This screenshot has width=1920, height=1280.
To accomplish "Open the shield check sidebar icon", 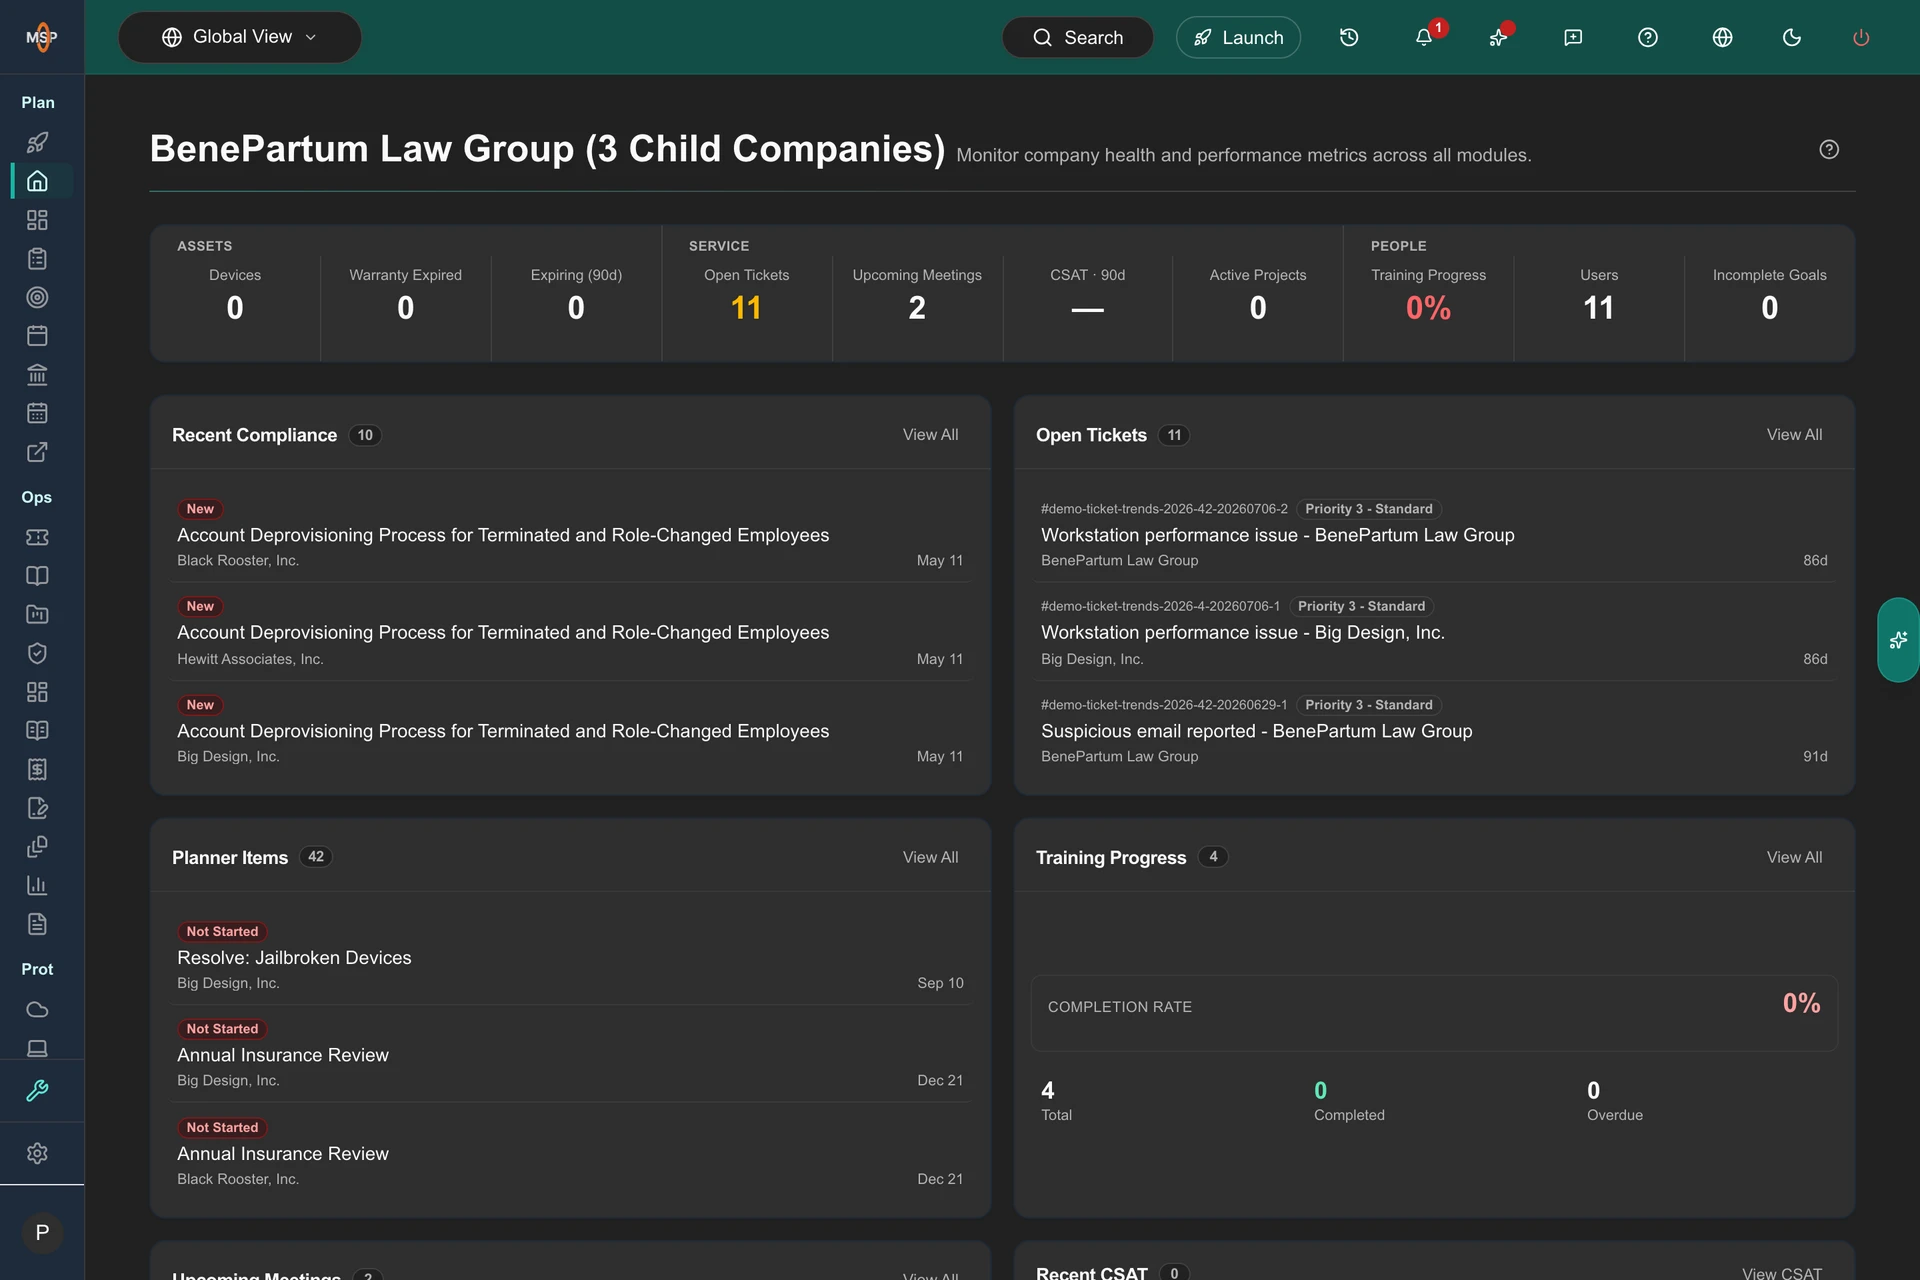I will (37, 653).
